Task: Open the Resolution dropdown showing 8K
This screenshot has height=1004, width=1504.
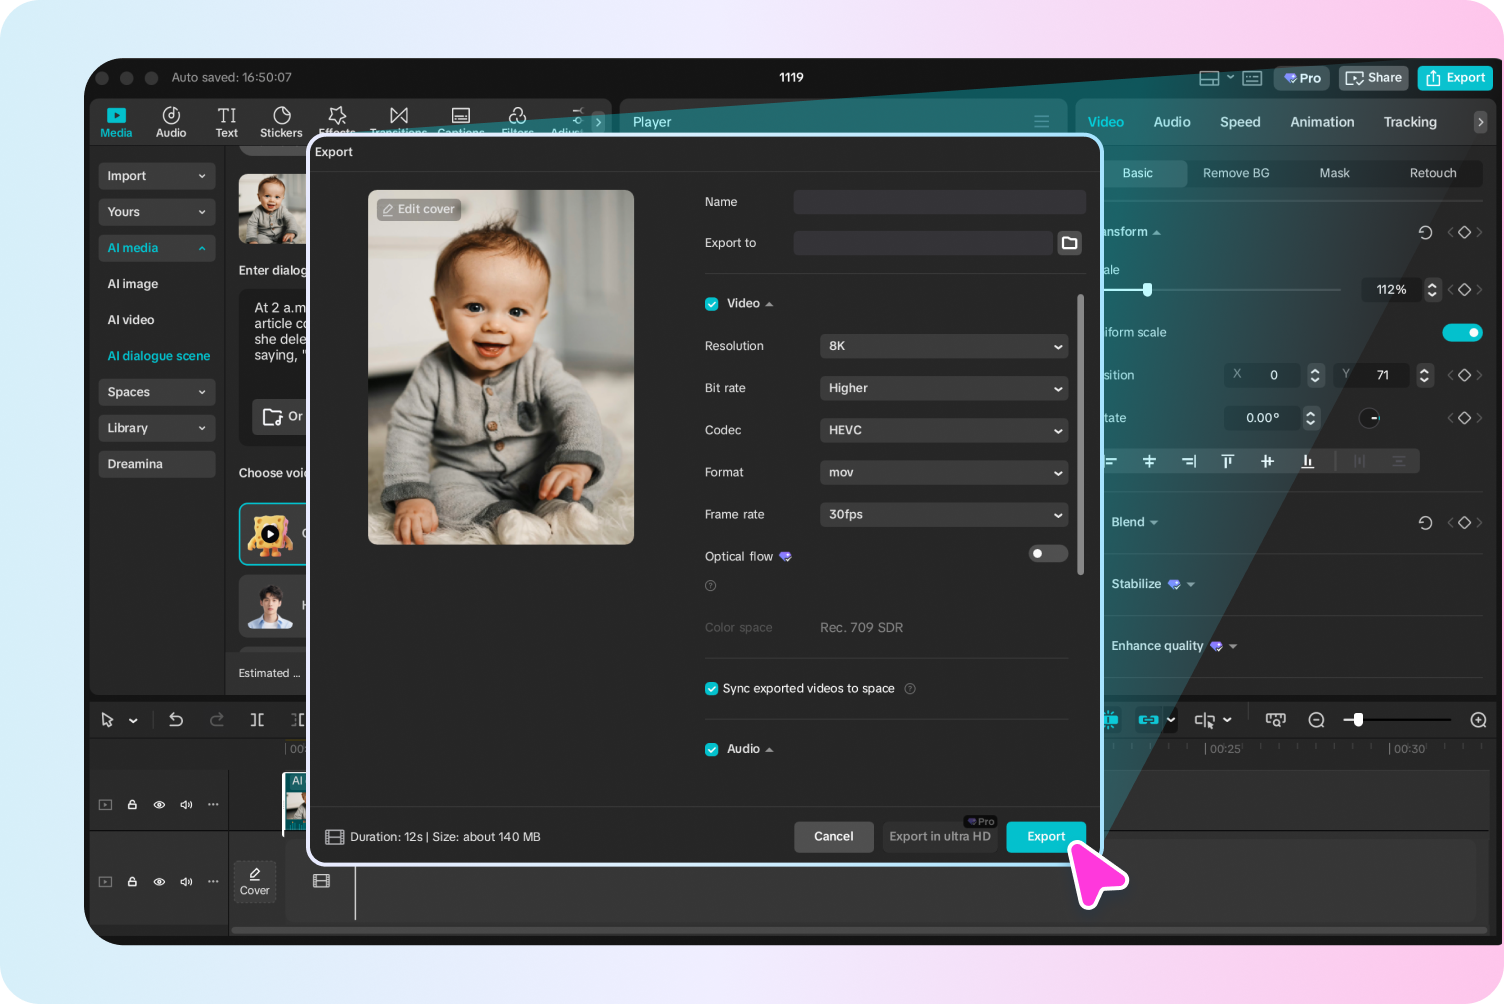Action: (943, 346)
